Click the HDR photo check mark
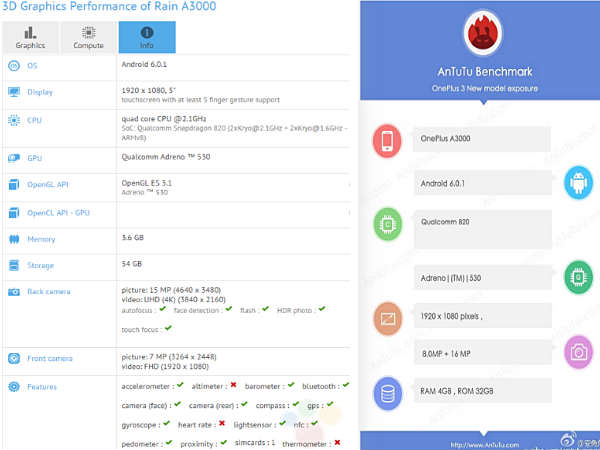The height and width of the screenshot is (450, 600). (322, 309)
